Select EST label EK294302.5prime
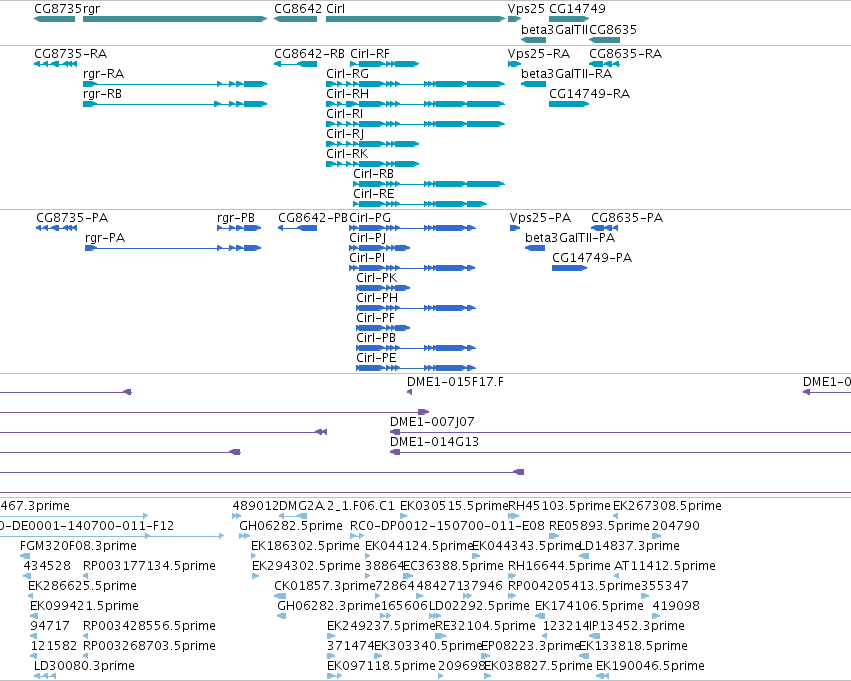 click(x=306, y=566)
